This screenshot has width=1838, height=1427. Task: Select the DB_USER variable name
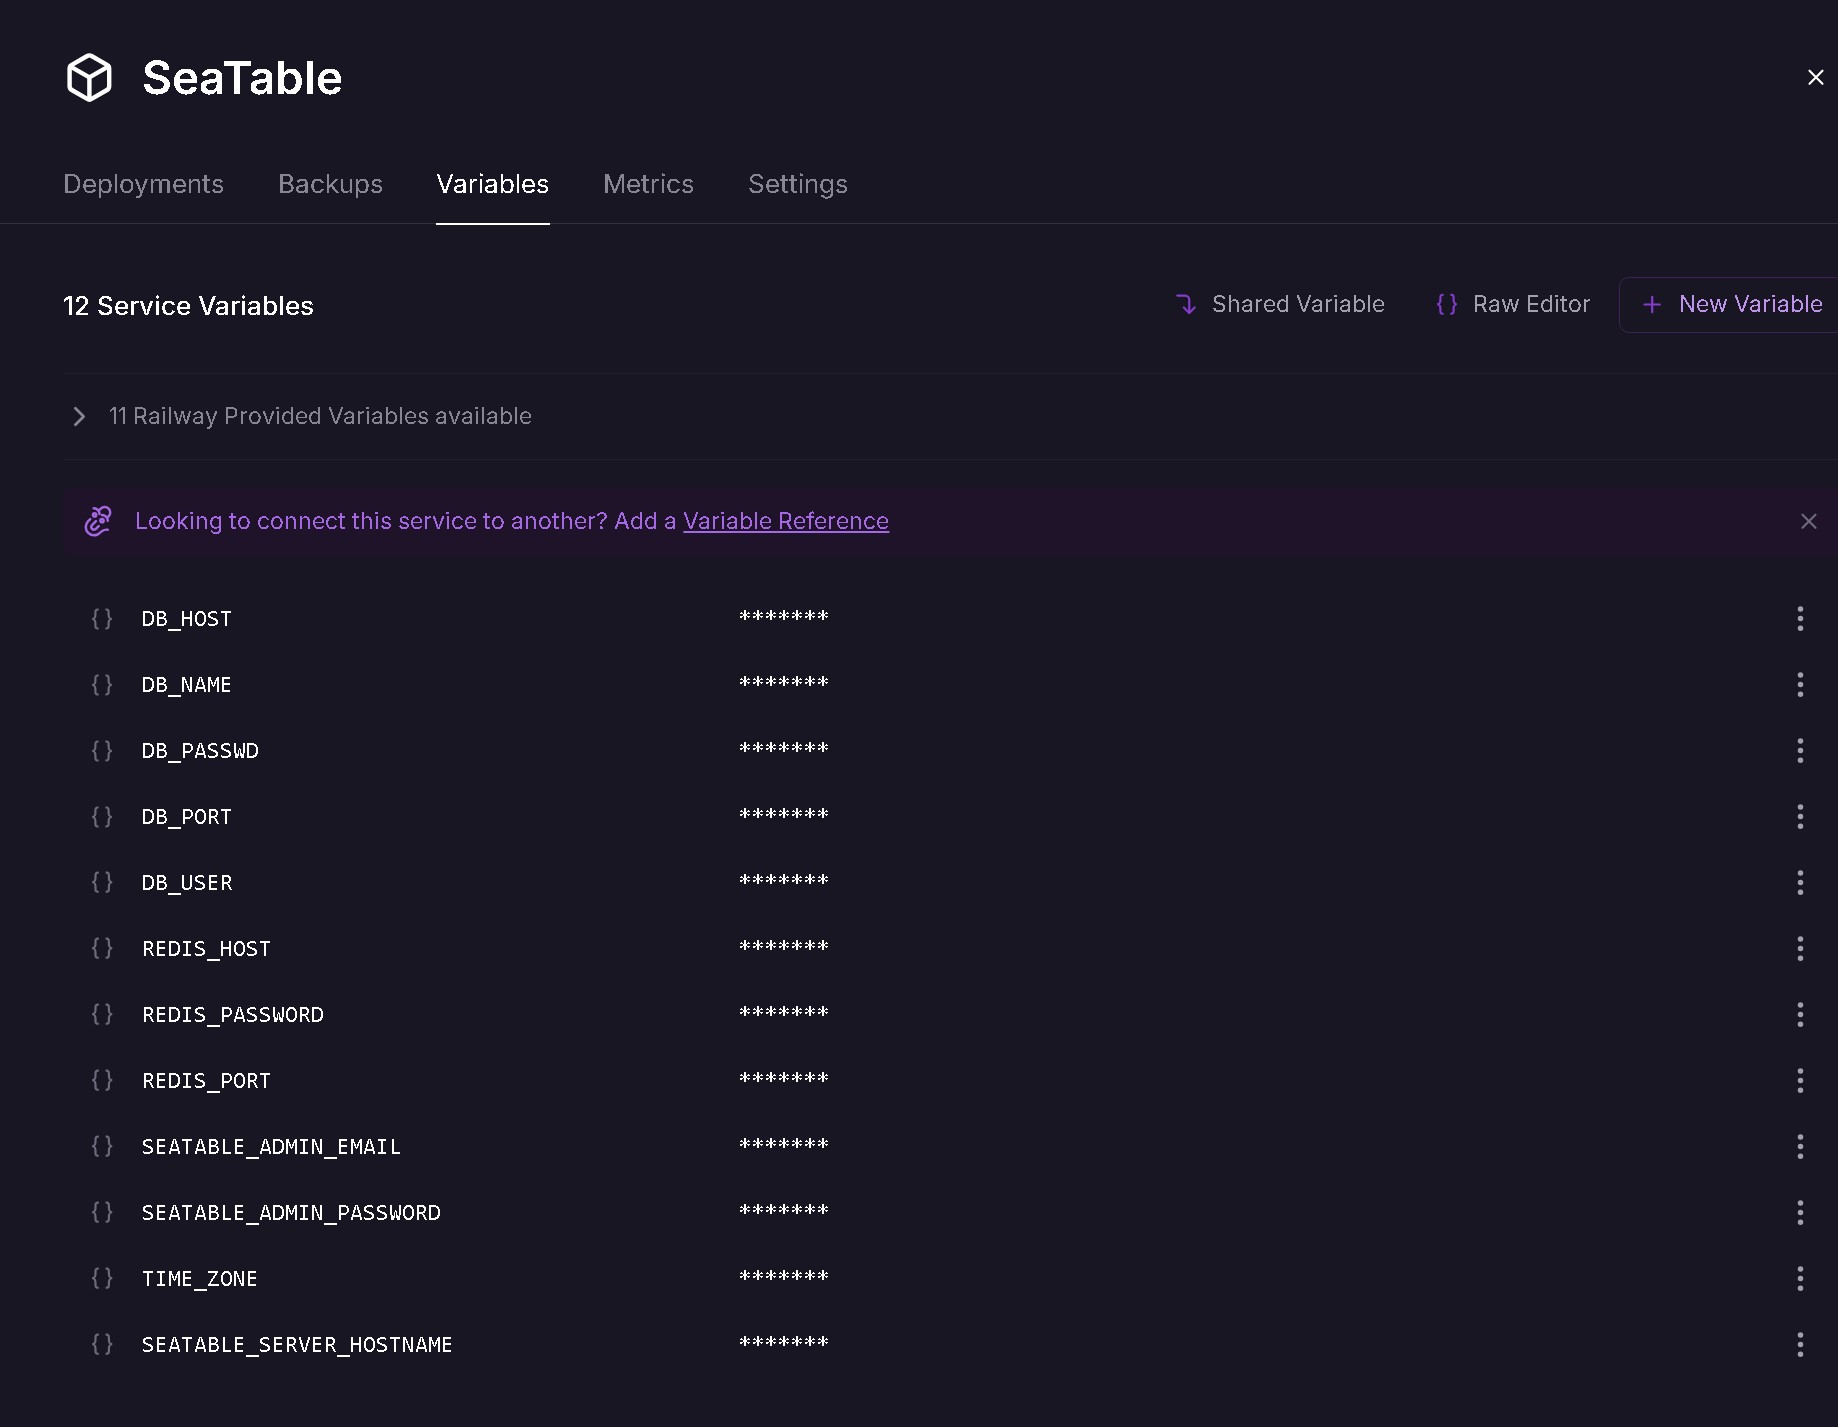(187, 883)
